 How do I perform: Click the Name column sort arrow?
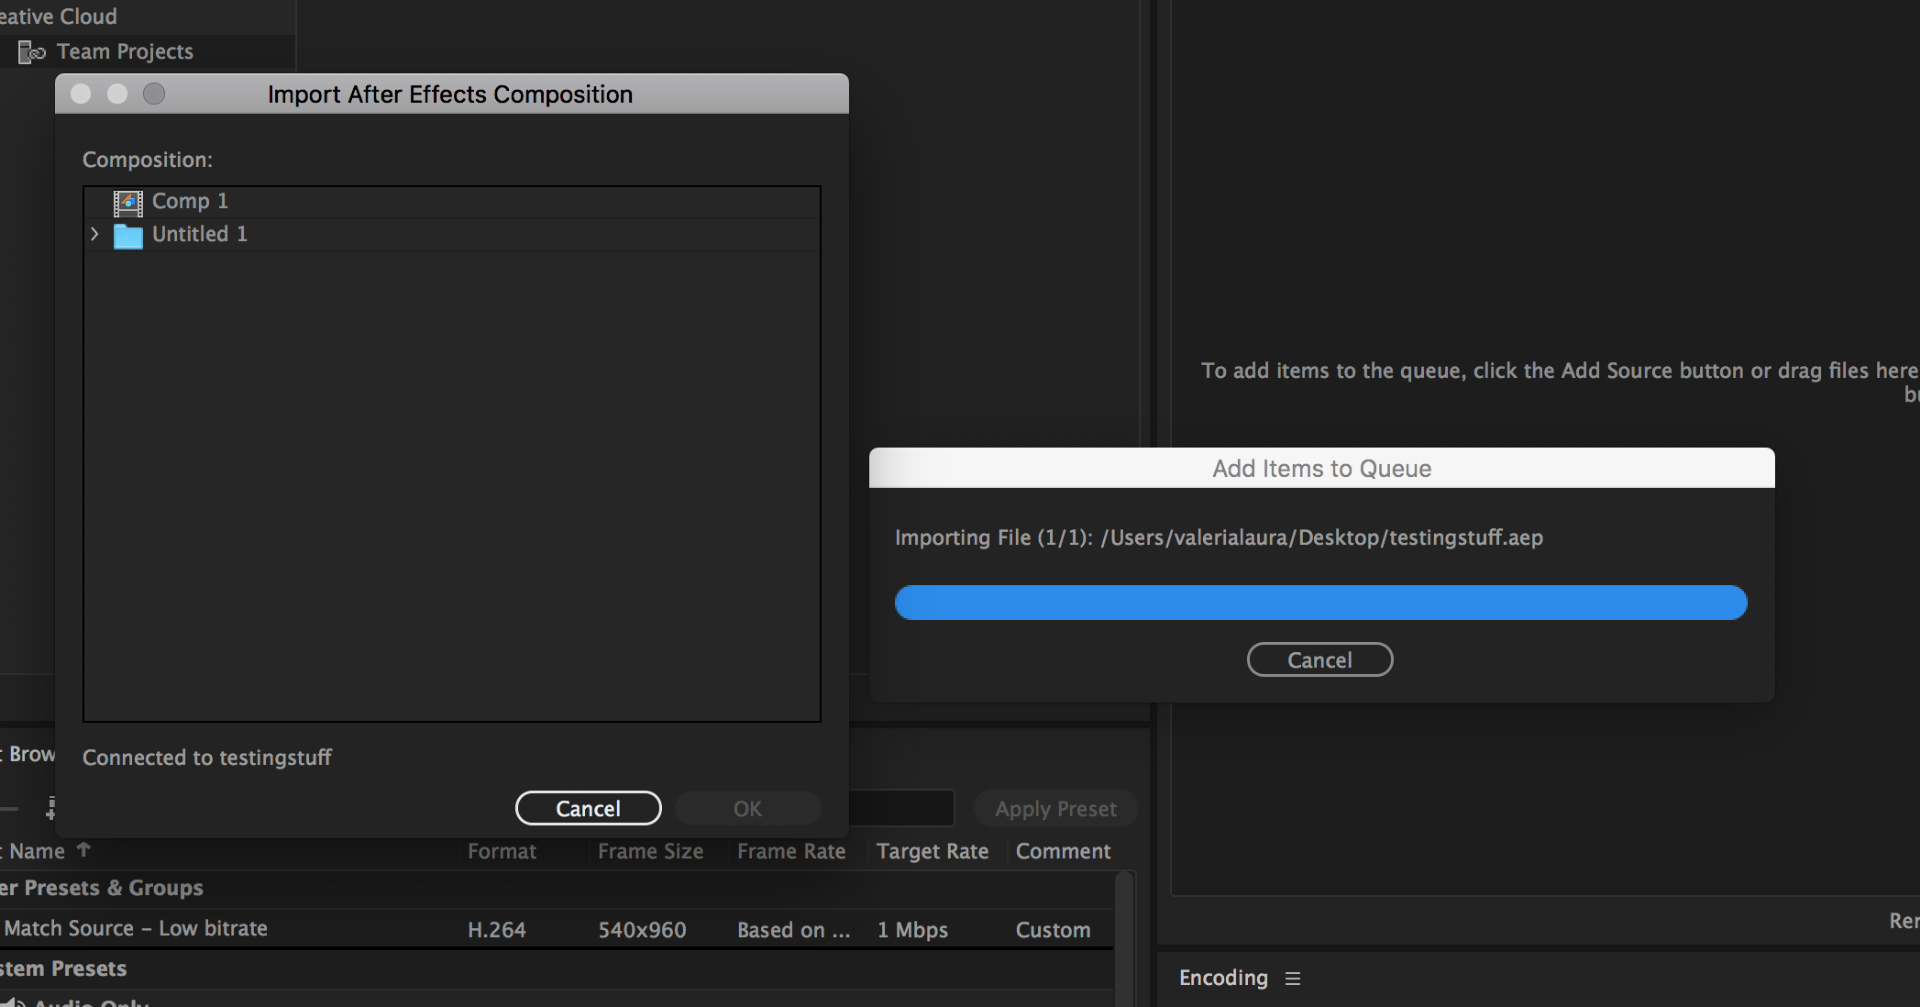(x=84, y=850)
